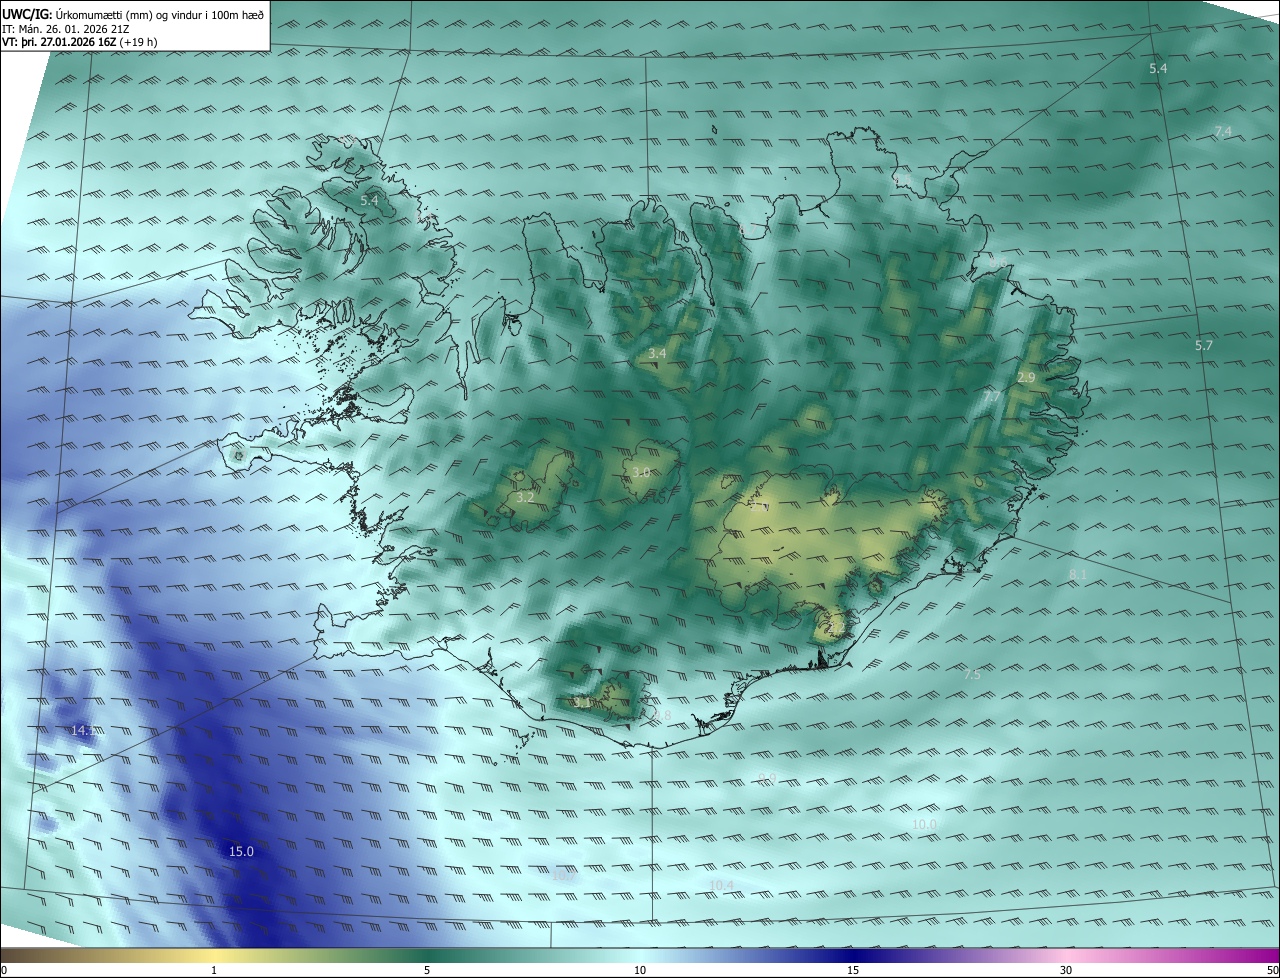Click the 7.7 value in eastern Iceland

click(992, 397)
